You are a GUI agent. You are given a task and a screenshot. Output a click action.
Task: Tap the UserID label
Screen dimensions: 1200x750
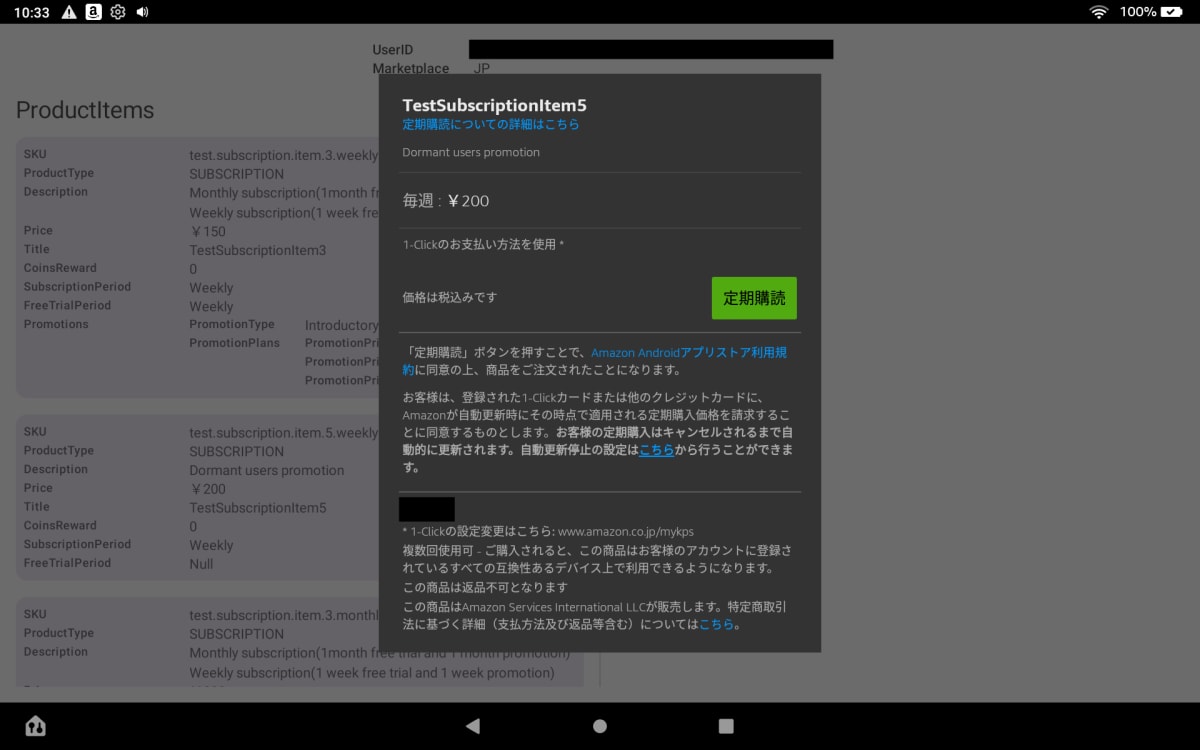click(393, 50)
